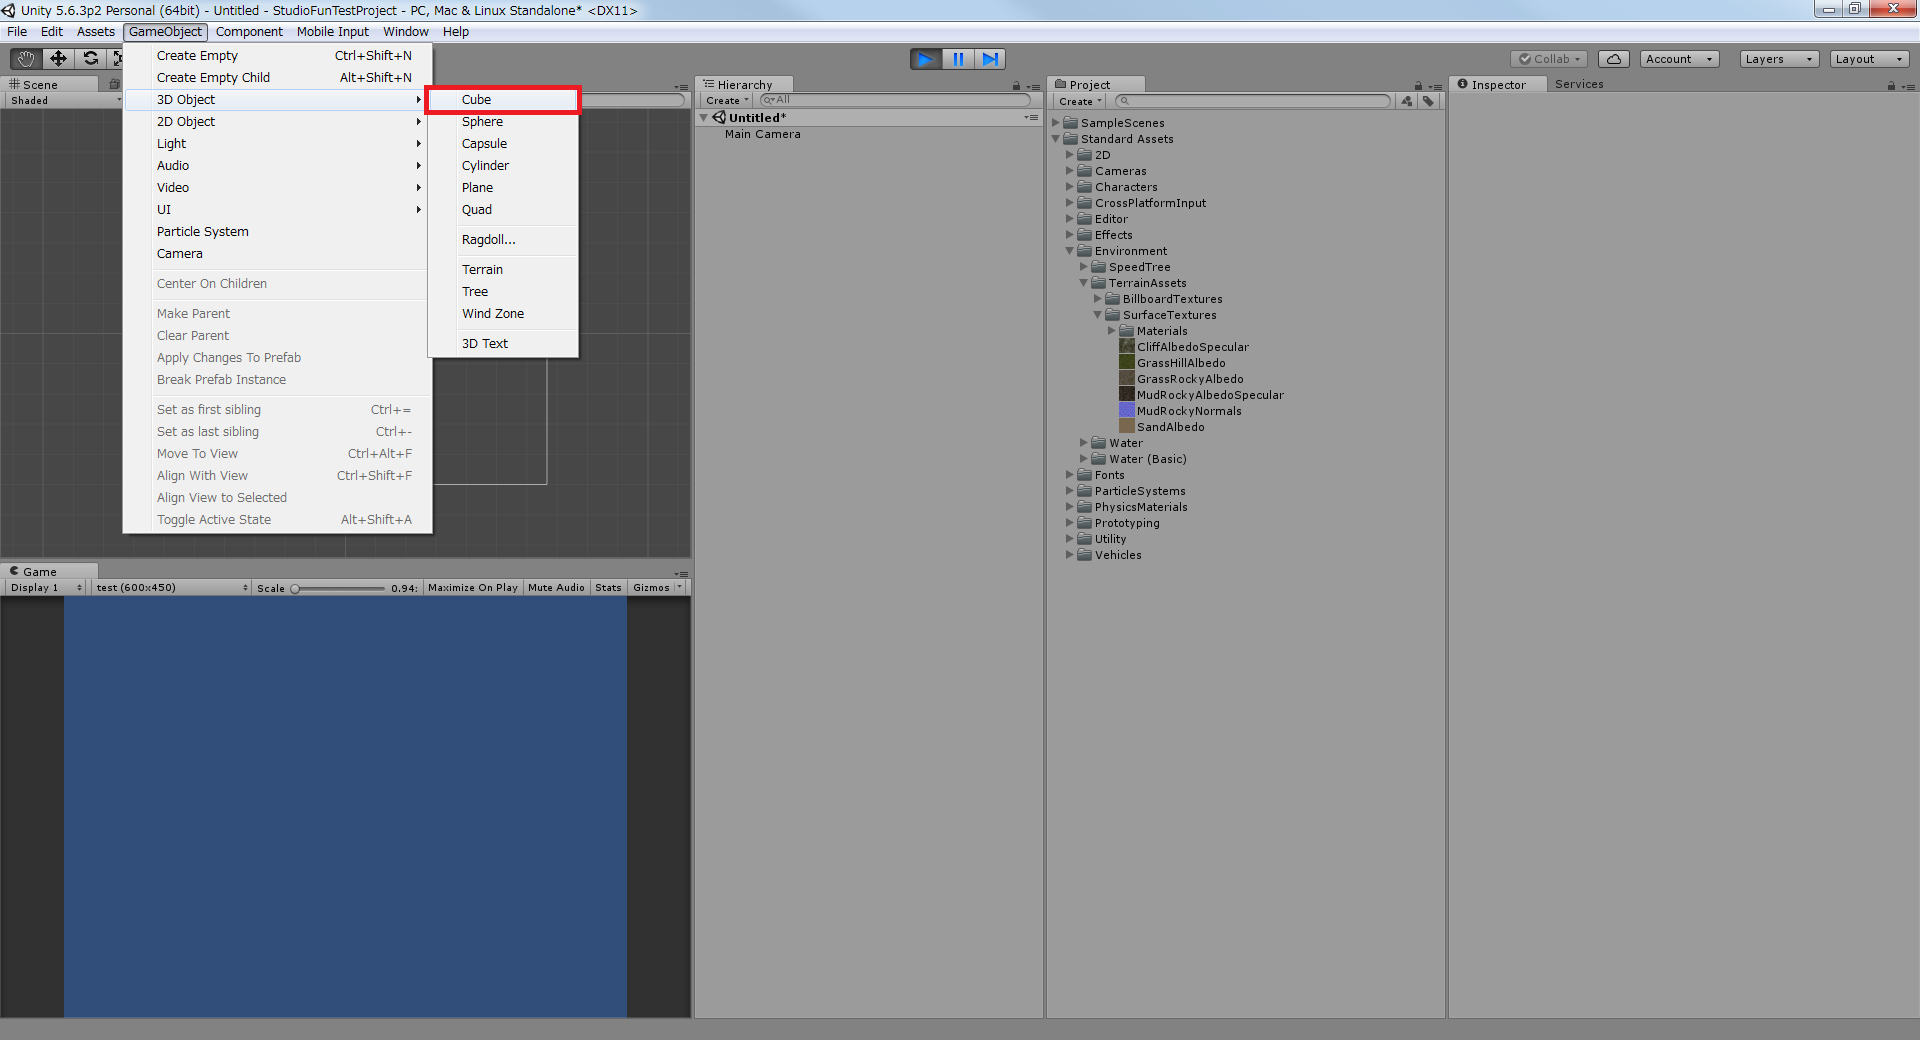The width and height of the screenshot is (1920, 1040).
Task: Open the Layout dropdown
Action: pos(1869,59)
